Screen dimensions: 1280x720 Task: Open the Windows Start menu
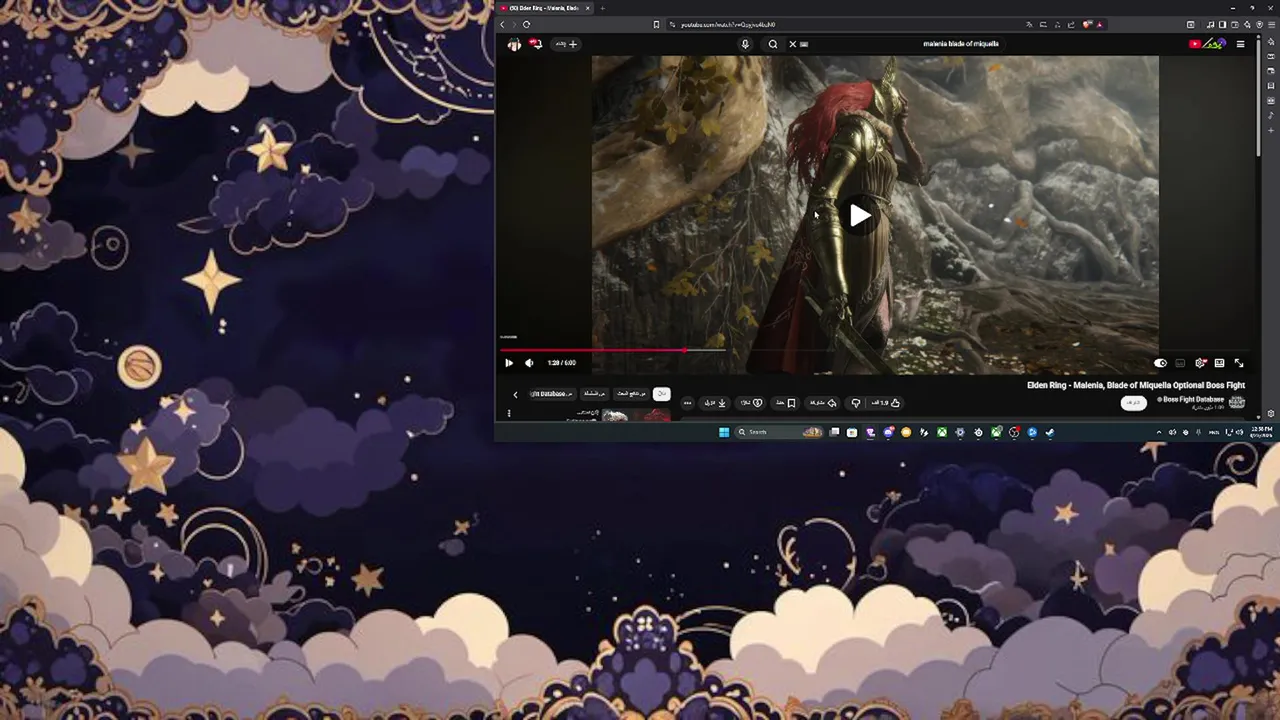point(724,432)
